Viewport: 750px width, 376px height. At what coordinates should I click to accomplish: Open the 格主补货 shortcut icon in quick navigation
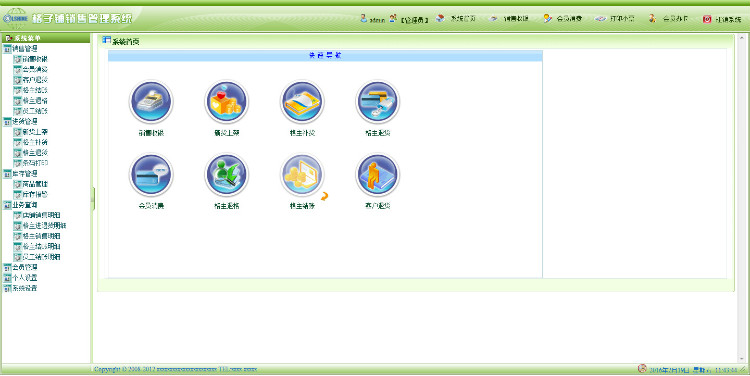[x=302, y=102]
